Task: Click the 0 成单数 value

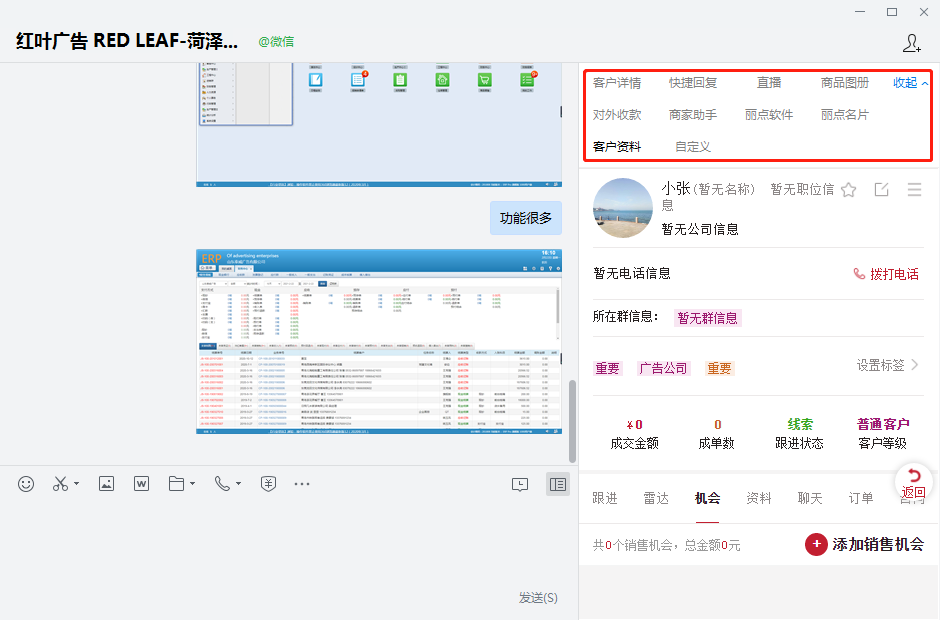Action: point(717,425)
